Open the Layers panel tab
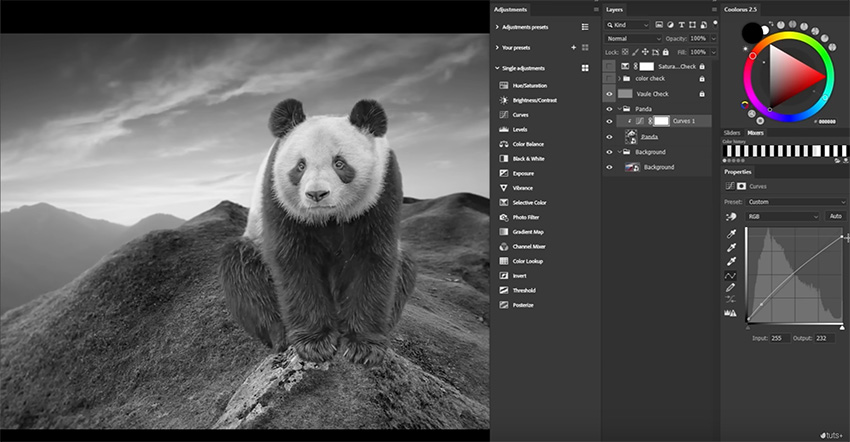Screen dimensions: 850x442 615,9
